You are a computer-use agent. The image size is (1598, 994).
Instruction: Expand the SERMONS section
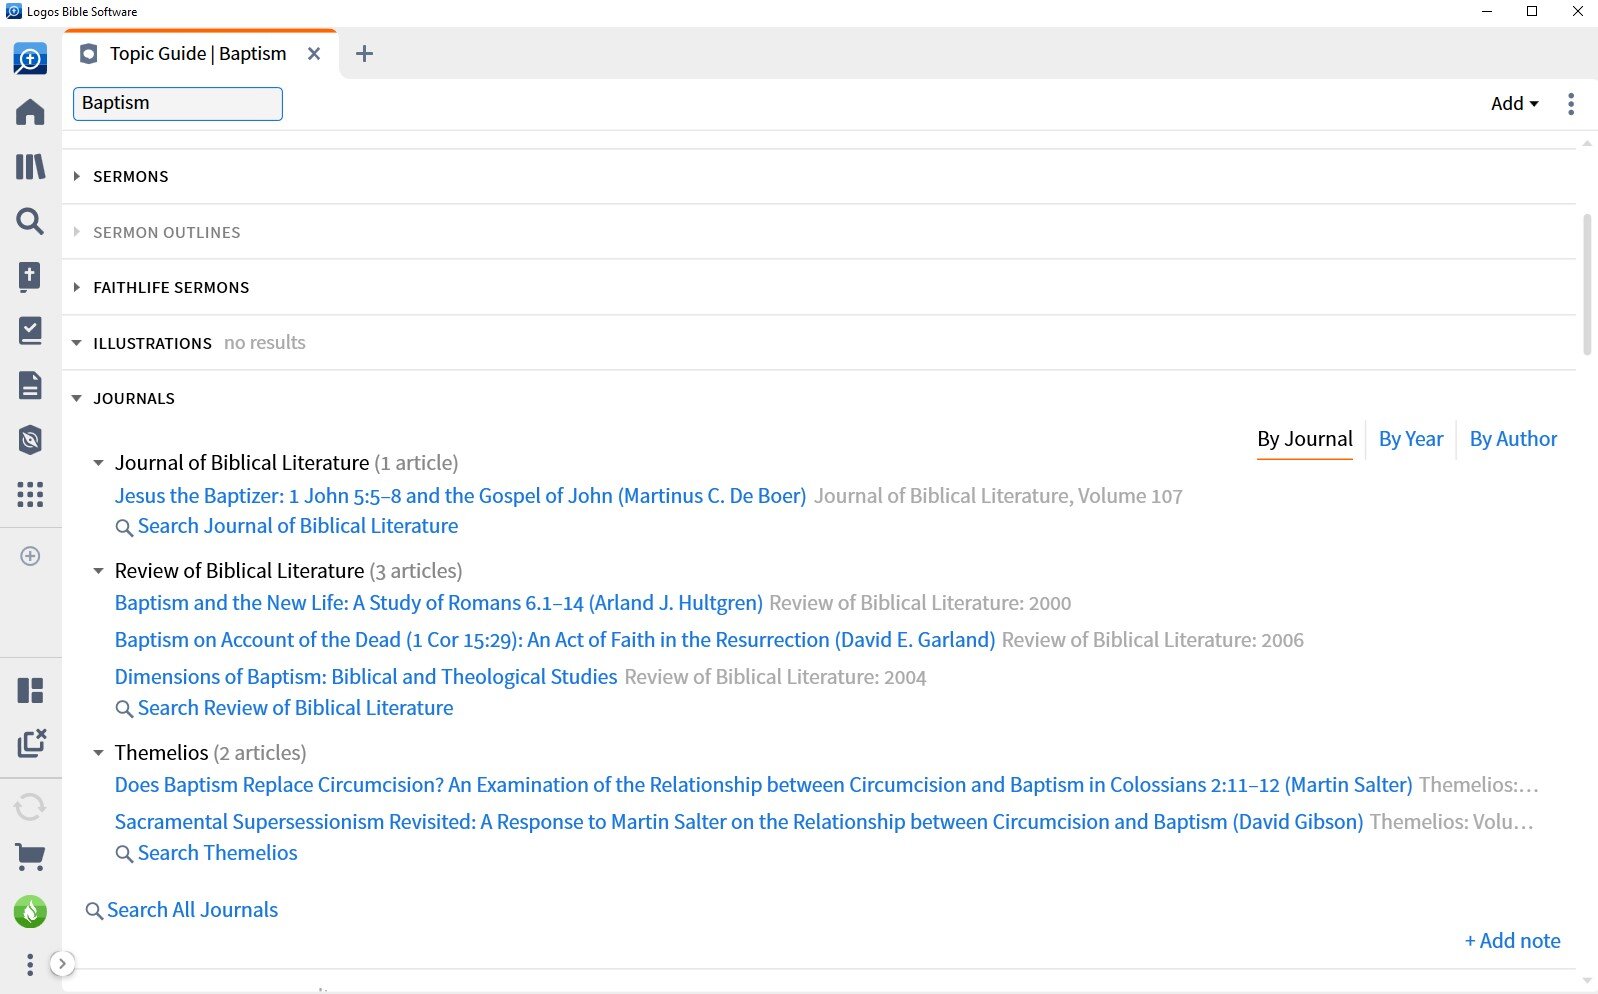[x=76, y=176]
